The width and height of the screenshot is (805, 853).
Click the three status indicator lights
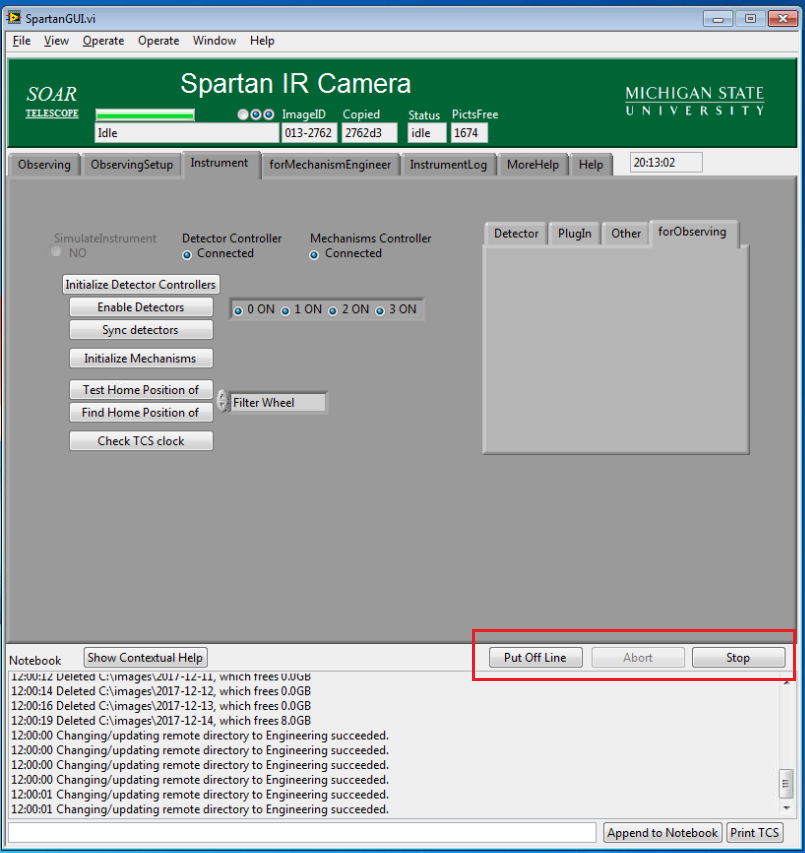pos(256,115)
